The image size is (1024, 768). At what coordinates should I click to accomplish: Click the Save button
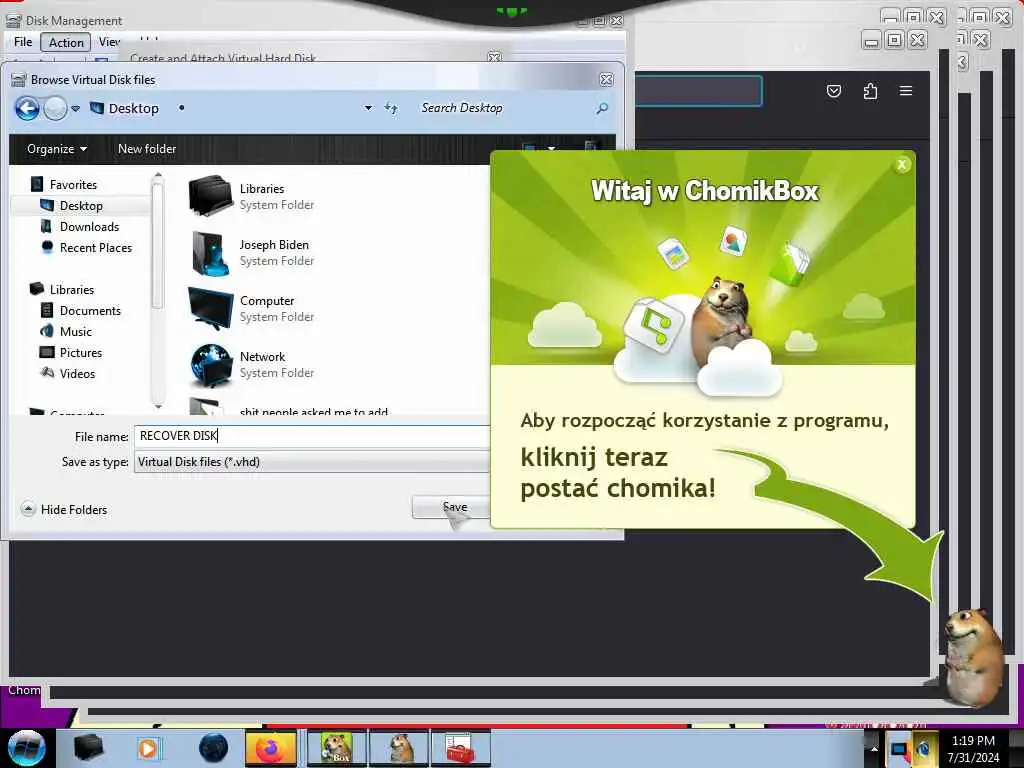pyautogui.click(x=451, y=507)
